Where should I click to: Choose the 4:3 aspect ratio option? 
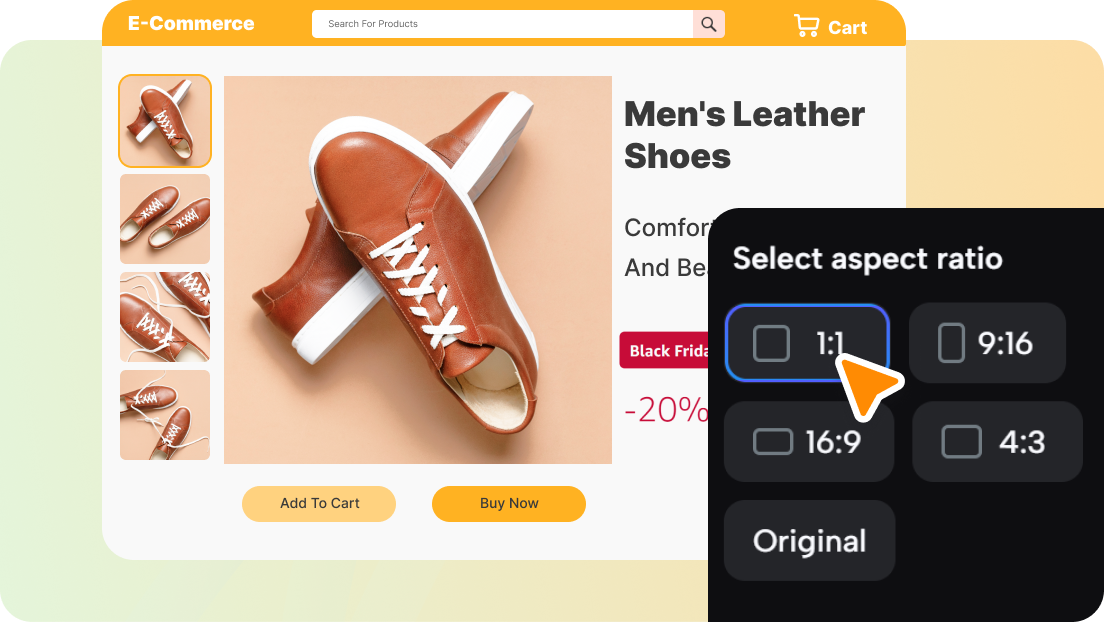(997, 442)
